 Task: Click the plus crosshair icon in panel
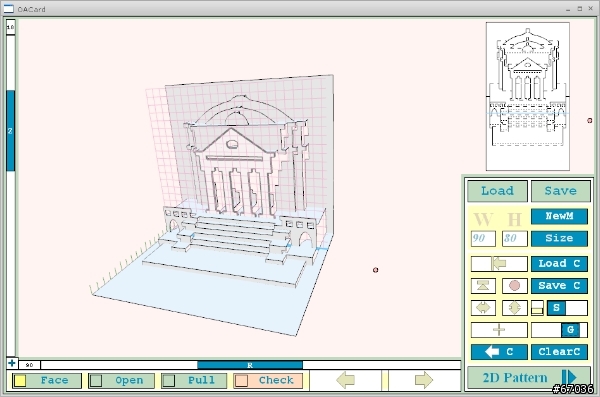[499, 330]
